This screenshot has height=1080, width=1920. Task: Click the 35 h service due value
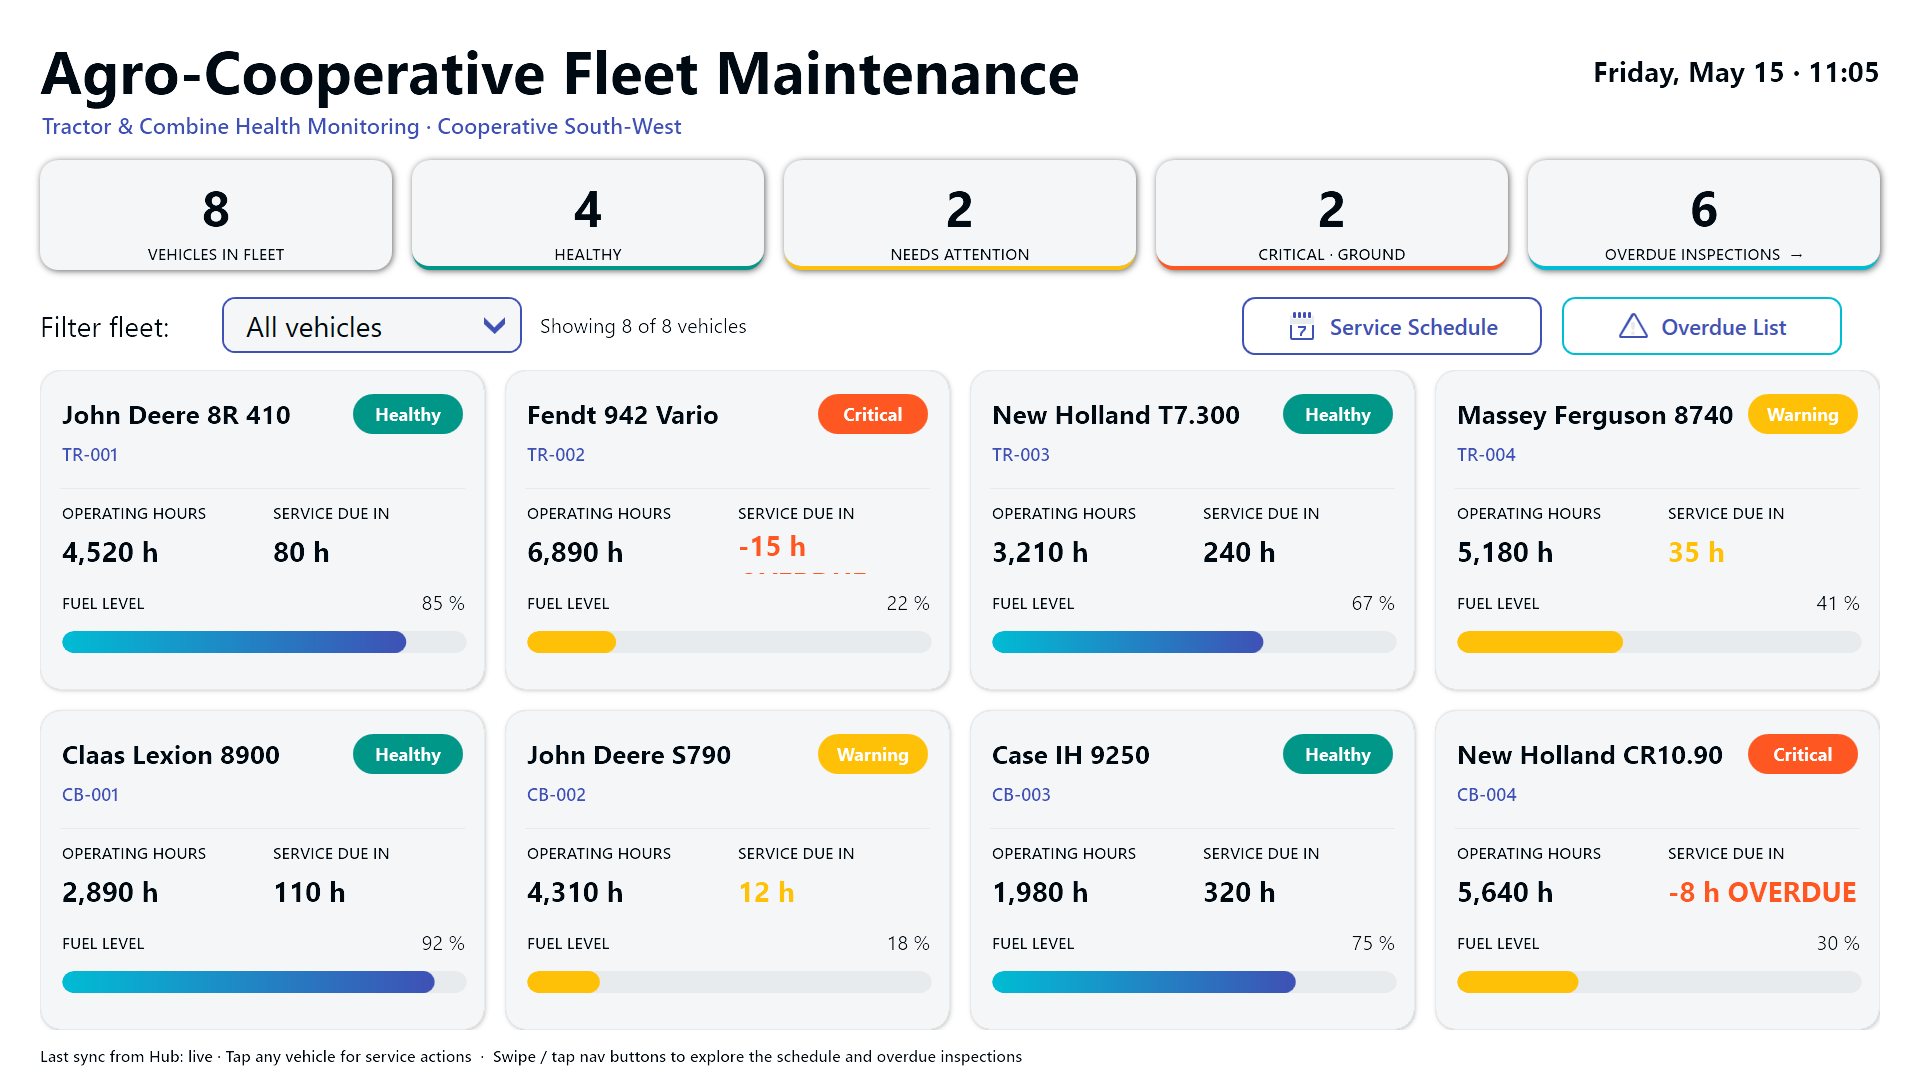pos(1696,553)
